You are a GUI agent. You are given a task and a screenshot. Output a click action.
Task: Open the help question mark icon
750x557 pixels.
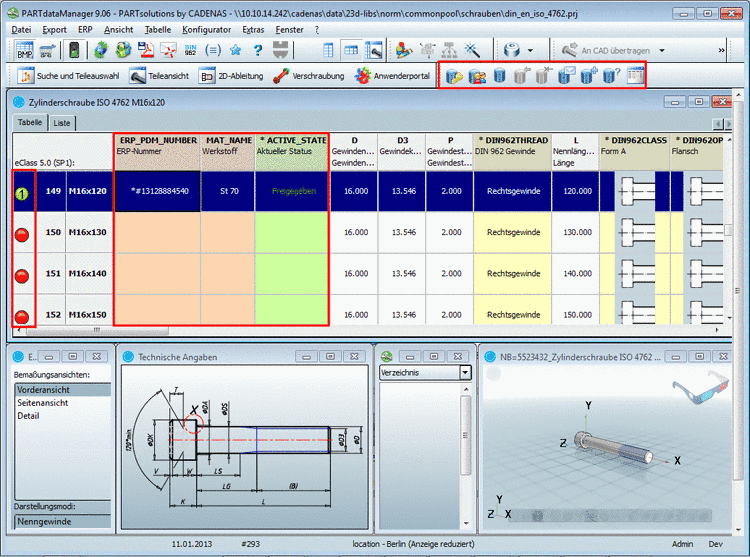point(258,49)
